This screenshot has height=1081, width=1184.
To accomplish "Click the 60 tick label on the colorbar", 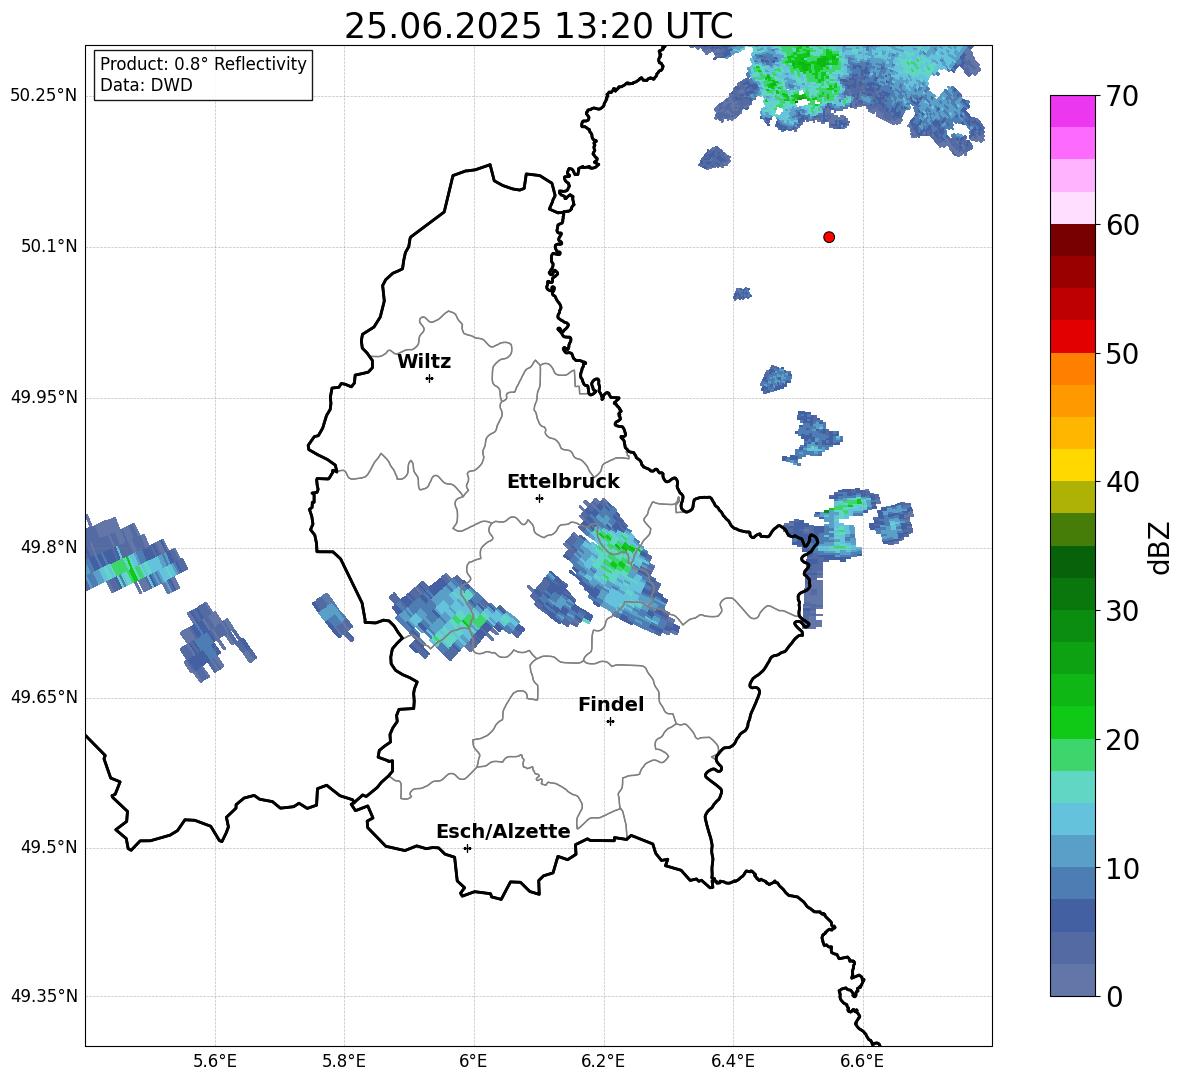I will point(1122,225).
